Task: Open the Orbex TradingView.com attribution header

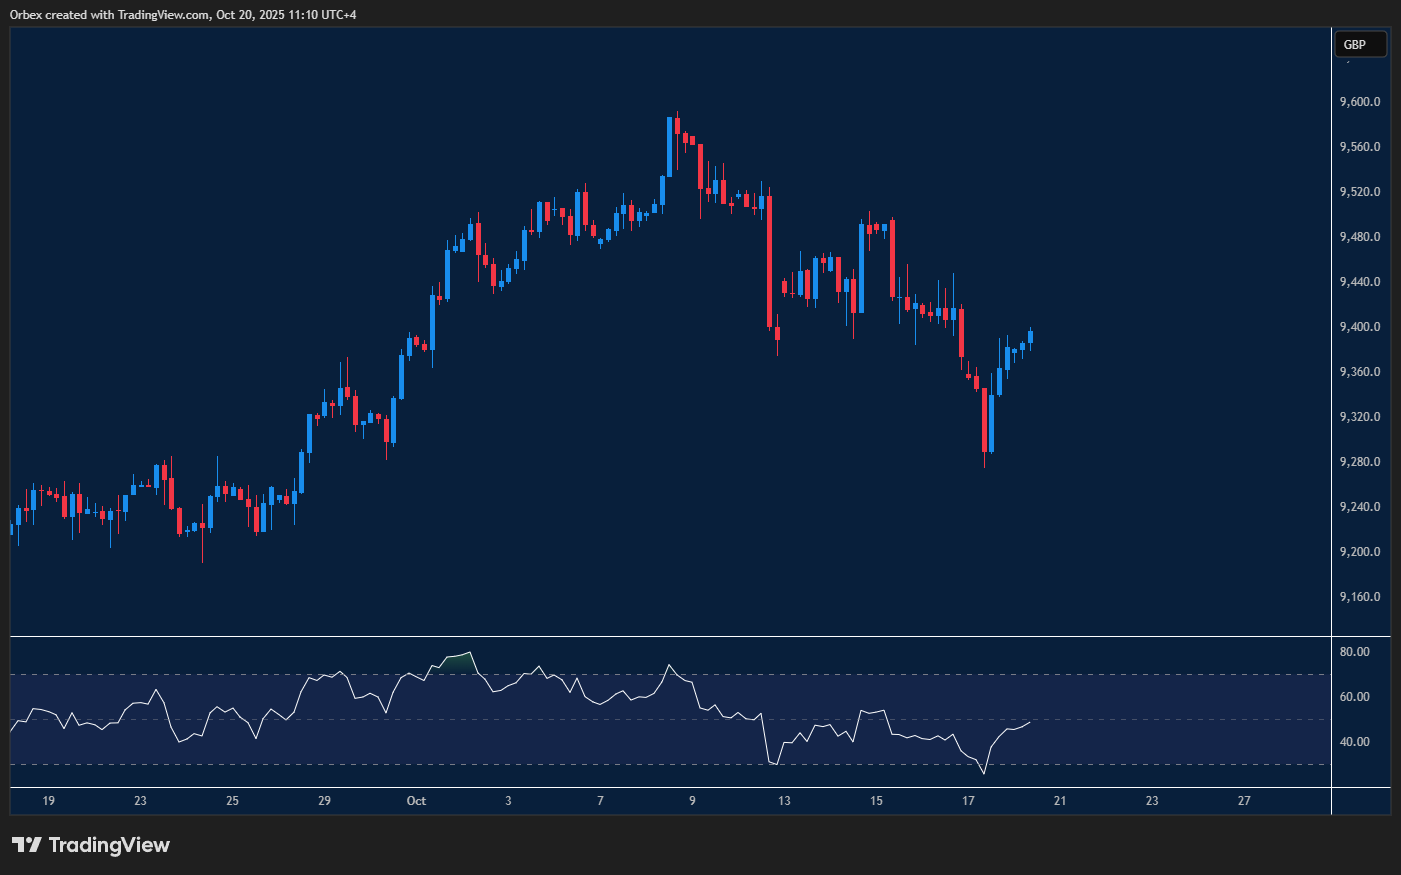Action: coord(183,14)
